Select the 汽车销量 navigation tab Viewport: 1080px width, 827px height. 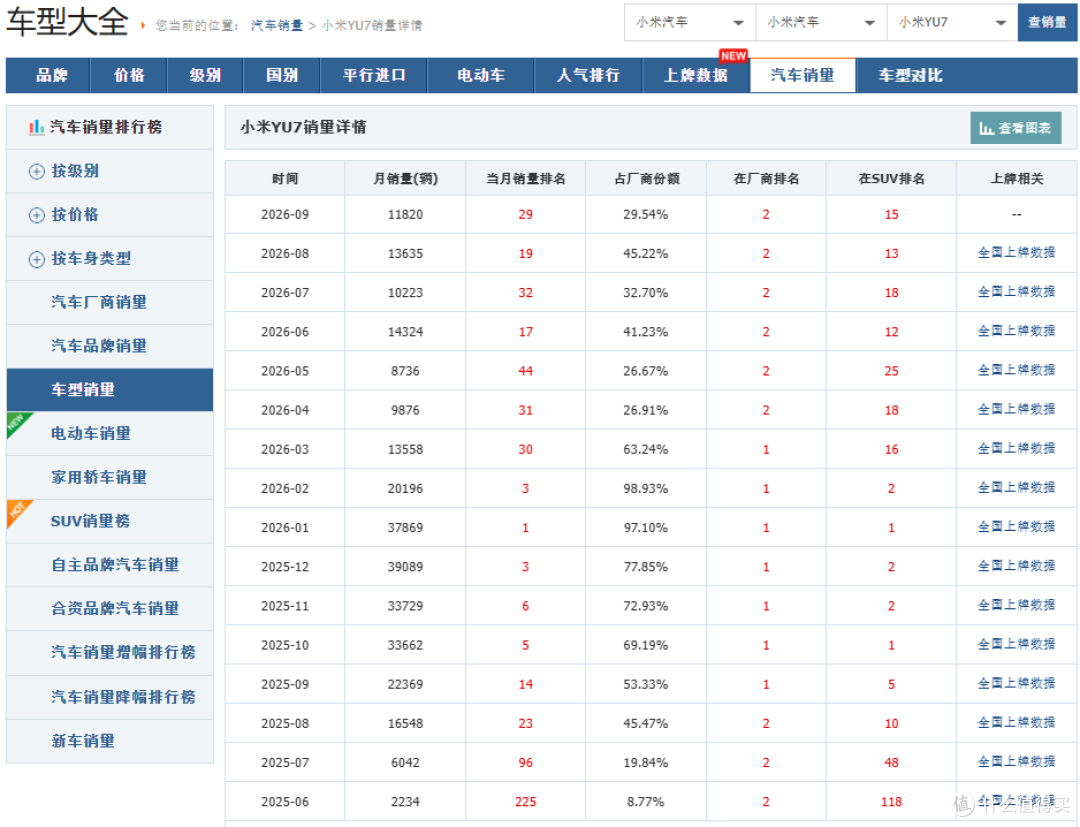point(802,75)
